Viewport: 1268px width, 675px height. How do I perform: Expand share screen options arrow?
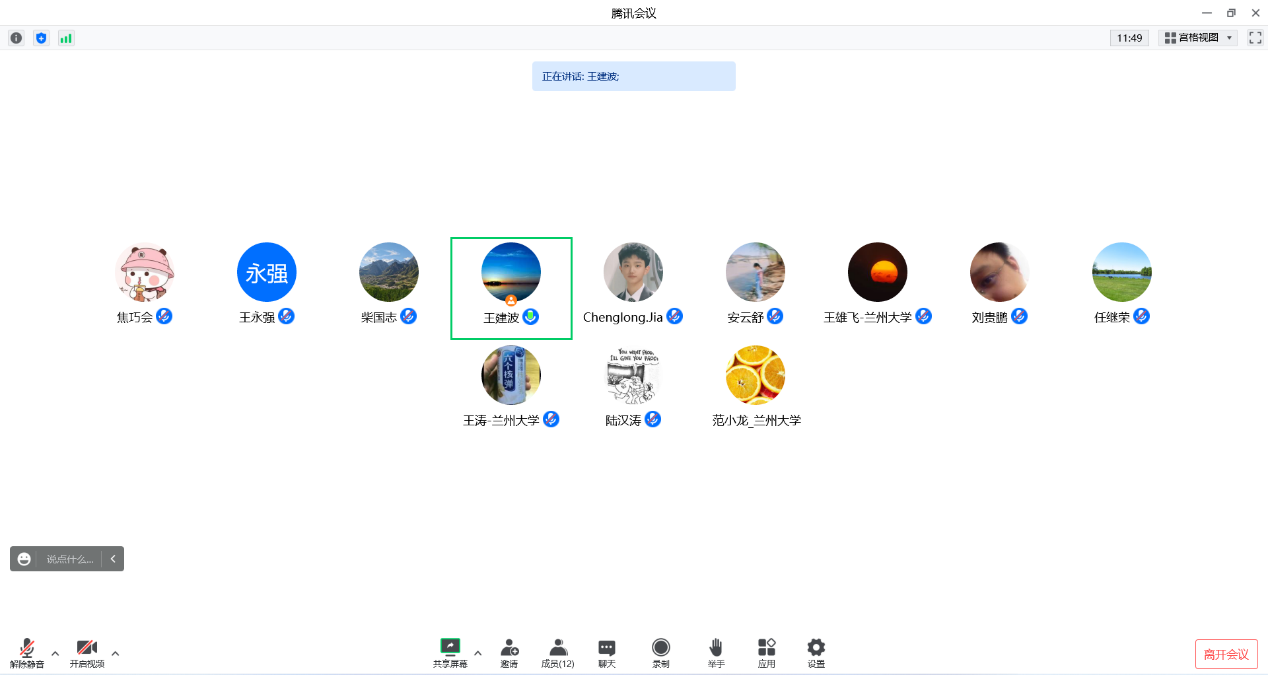478,654
